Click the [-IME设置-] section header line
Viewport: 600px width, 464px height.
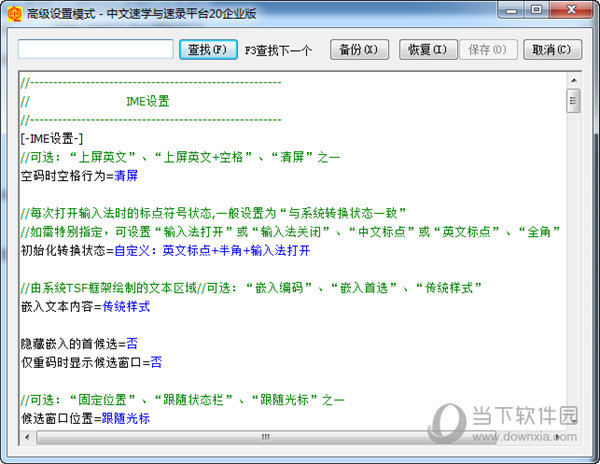tap(52, 138)
